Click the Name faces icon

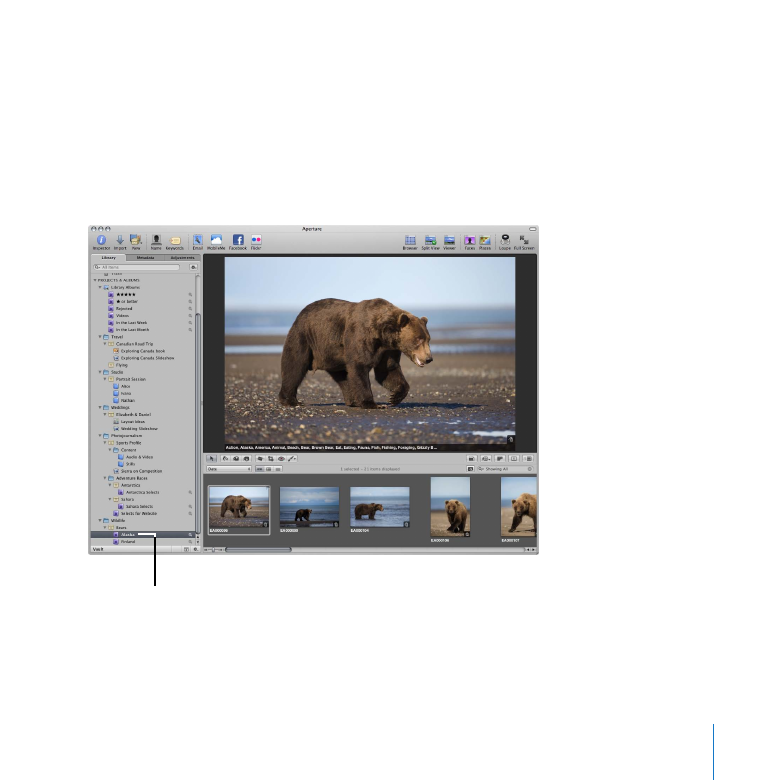coord(156,240)
